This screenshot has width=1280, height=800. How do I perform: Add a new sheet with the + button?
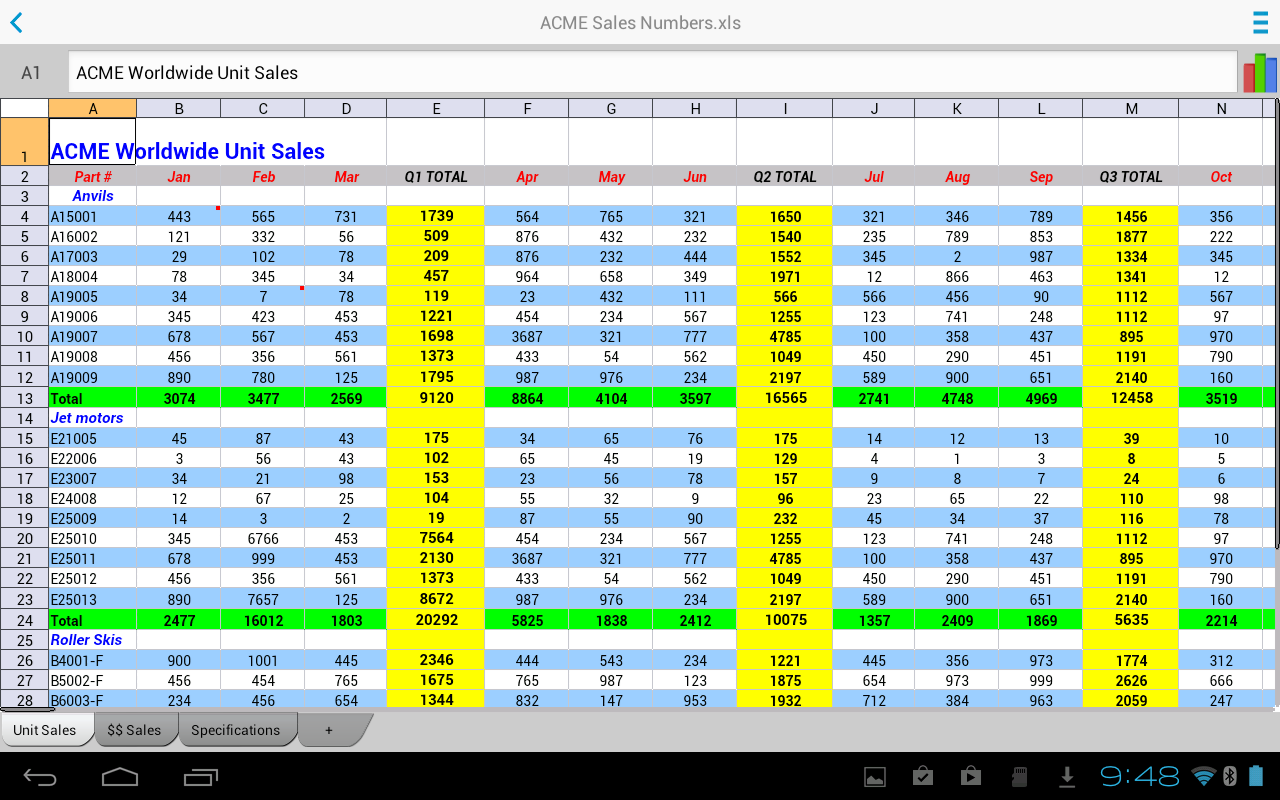(328, 731)
